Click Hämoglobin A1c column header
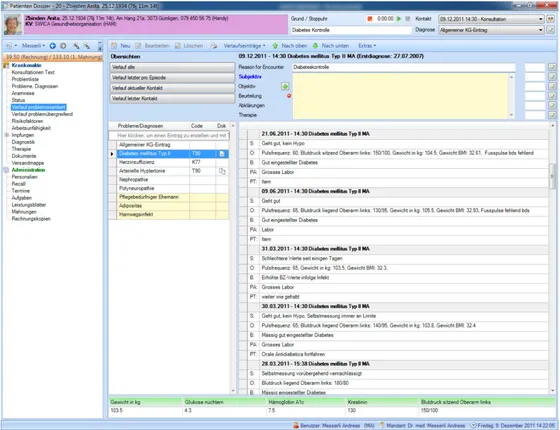 pos(305,402)
